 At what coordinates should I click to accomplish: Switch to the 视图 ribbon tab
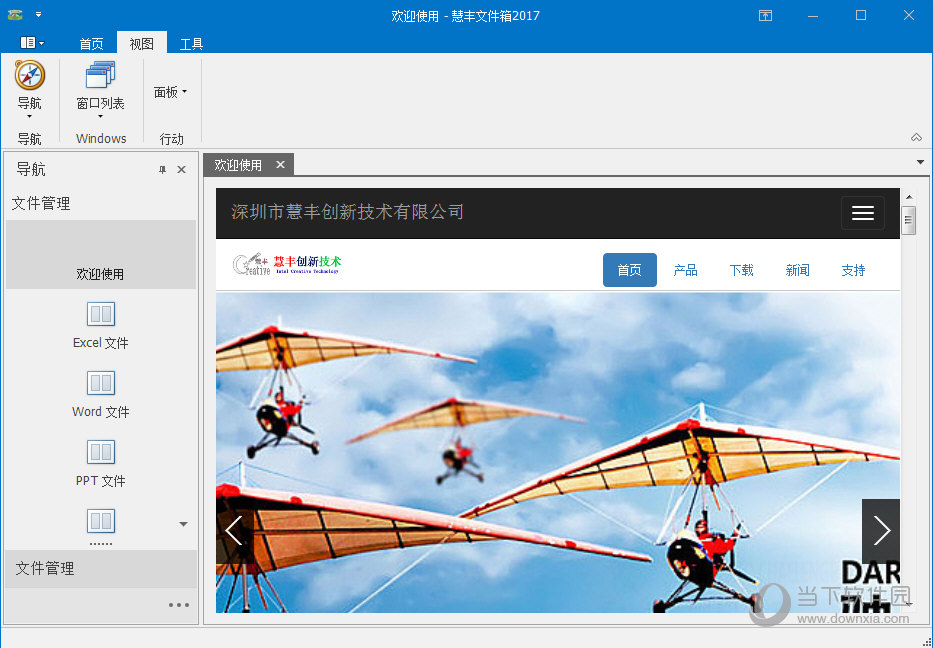coord(142,43)
